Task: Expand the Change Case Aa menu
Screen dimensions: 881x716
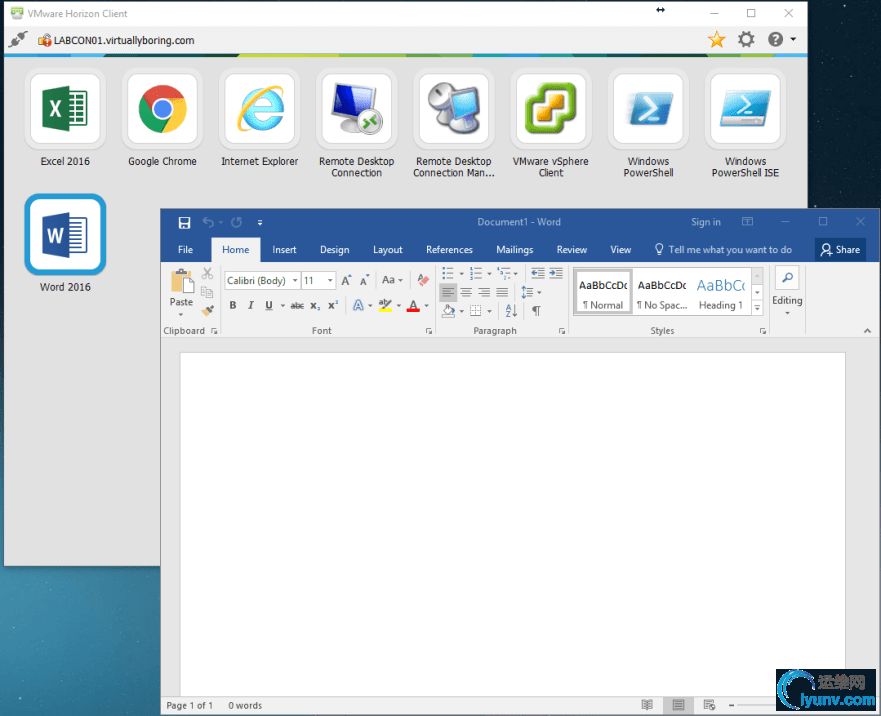Action: tap(392, 280)
